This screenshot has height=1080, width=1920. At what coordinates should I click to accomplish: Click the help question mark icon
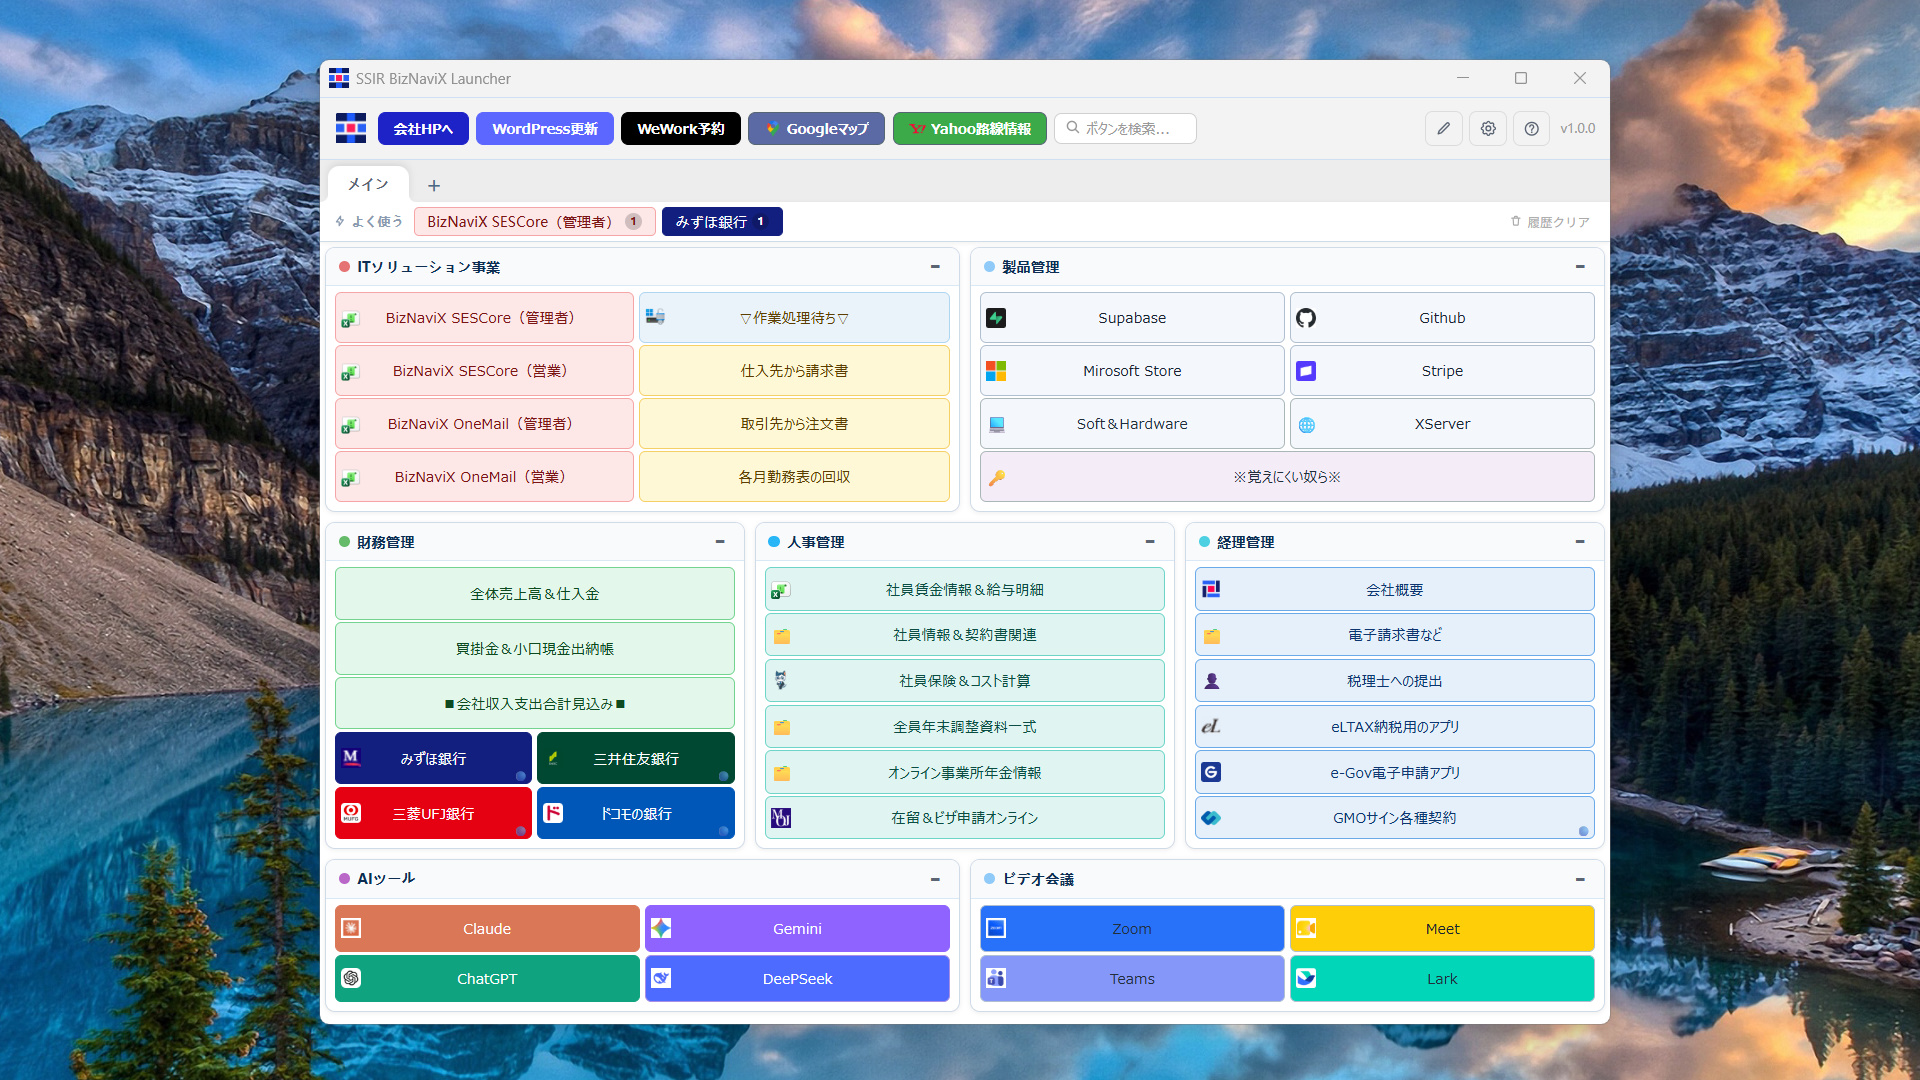(x=1531, y=128)
